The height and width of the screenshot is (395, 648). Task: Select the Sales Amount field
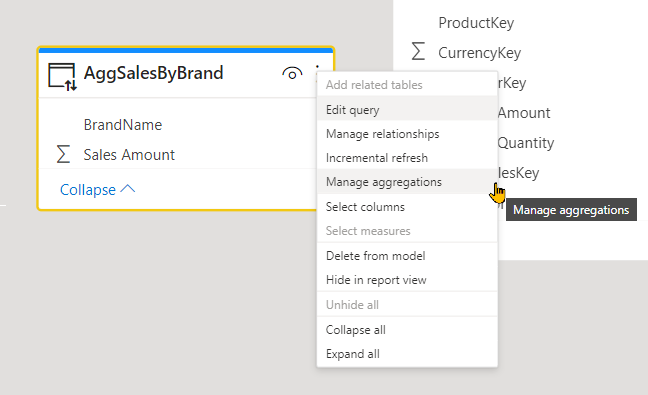pyautogui.click(x=129, y=155)
